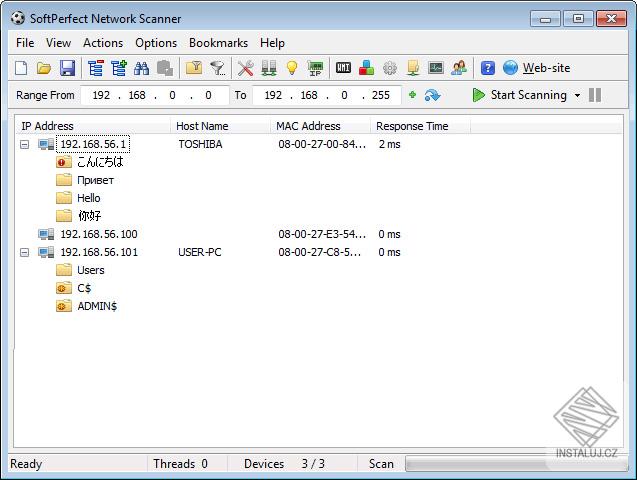Click the network servers discovery icon
Viewport: 637px width, 480px height.
(x=269, y=68)
